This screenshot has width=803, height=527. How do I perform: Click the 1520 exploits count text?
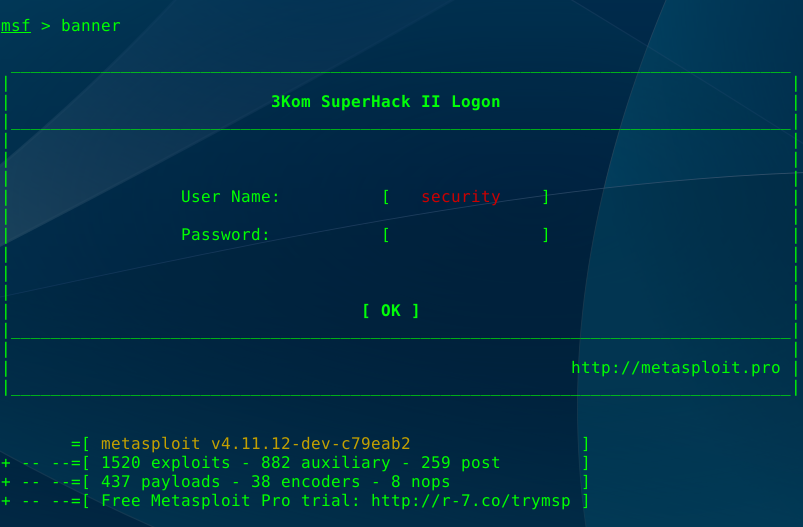(x=165, y=462)
